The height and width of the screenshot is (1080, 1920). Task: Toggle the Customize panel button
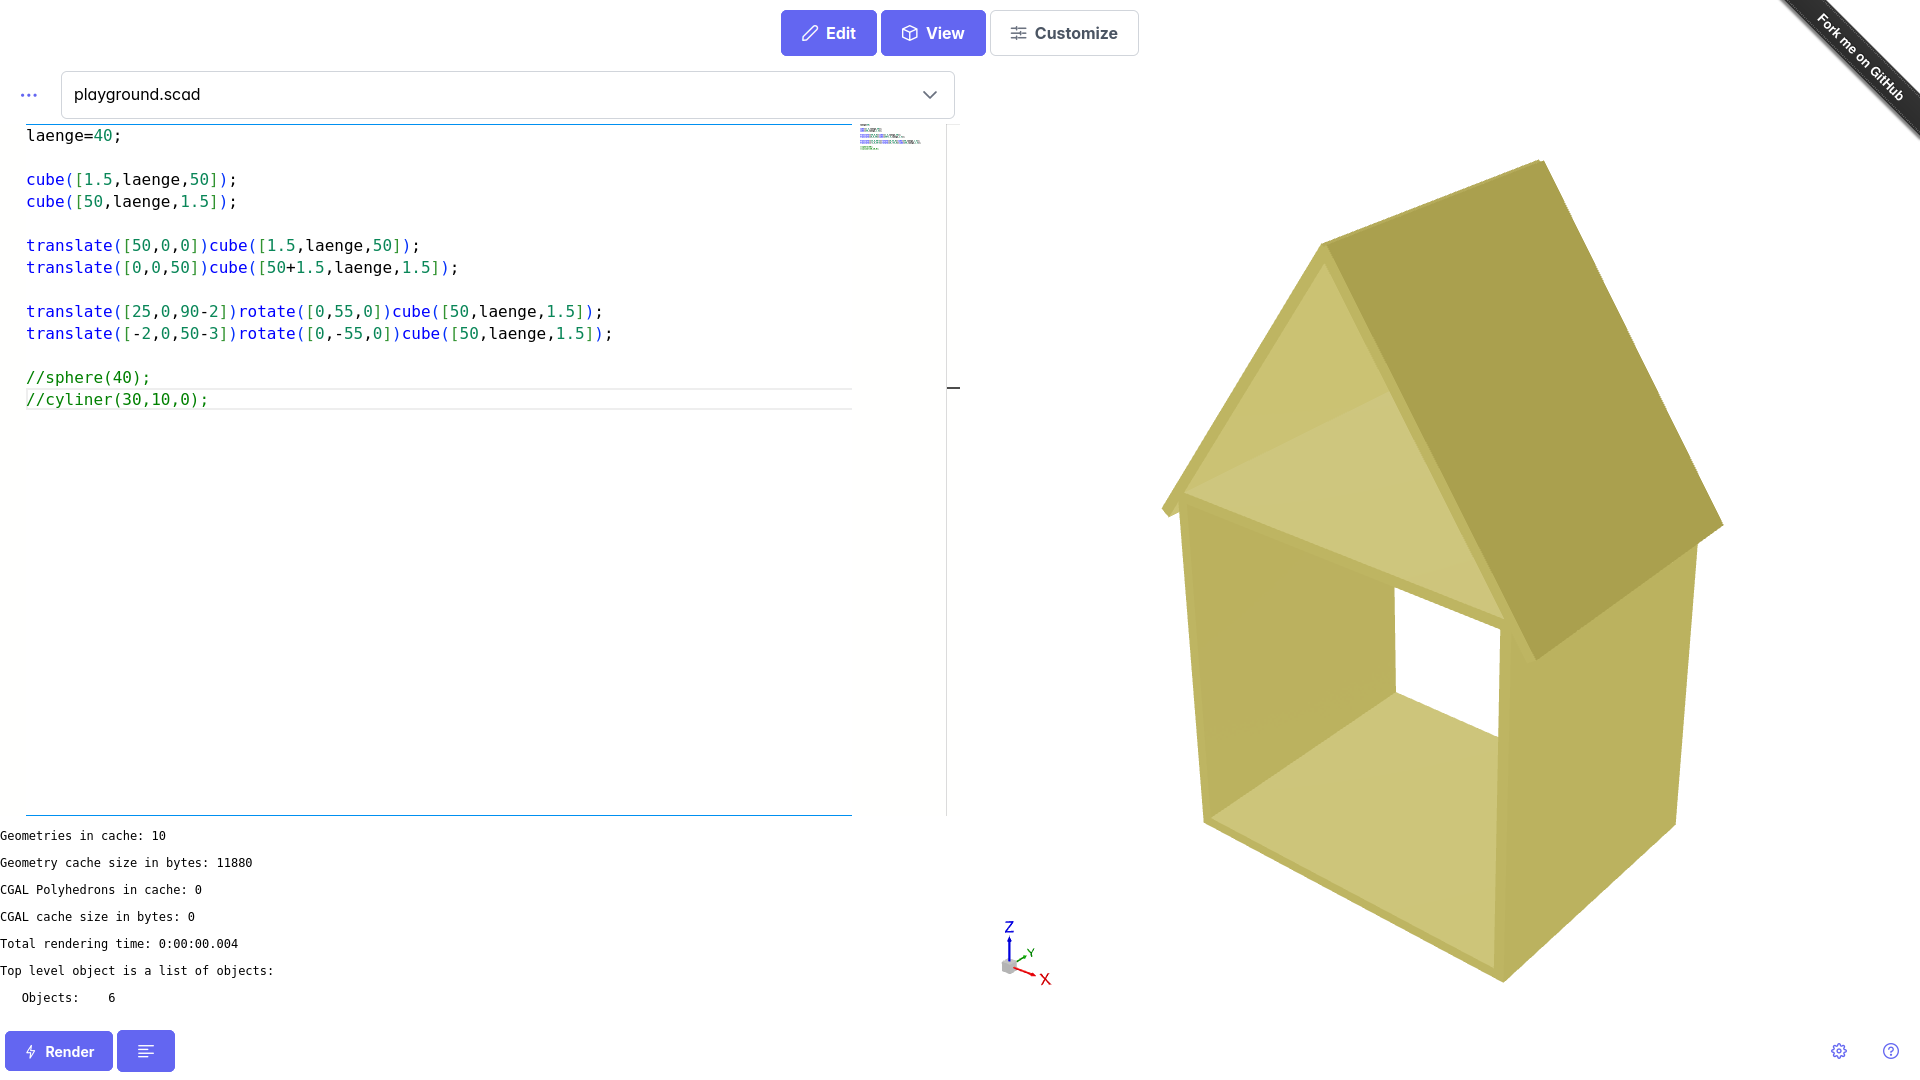point(1063,33)
